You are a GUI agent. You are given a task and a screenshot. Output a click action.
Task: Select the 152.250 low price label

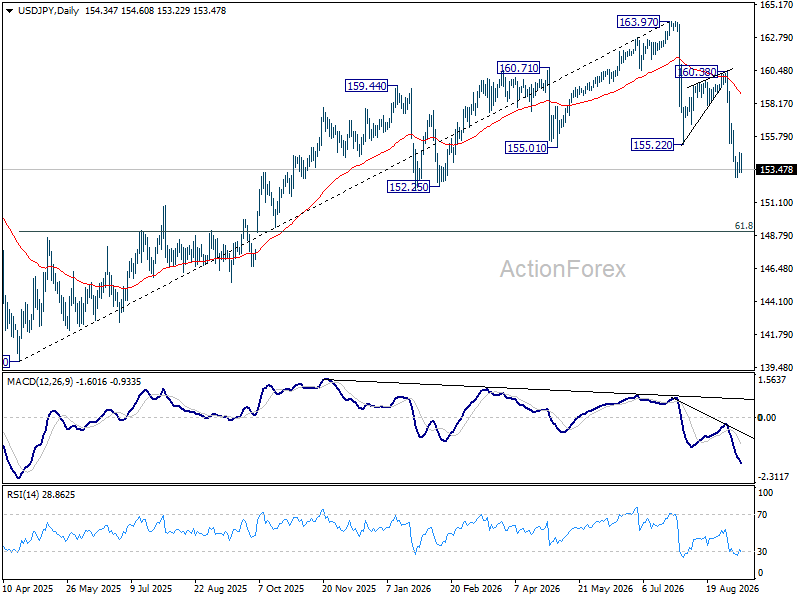(409, 187)
